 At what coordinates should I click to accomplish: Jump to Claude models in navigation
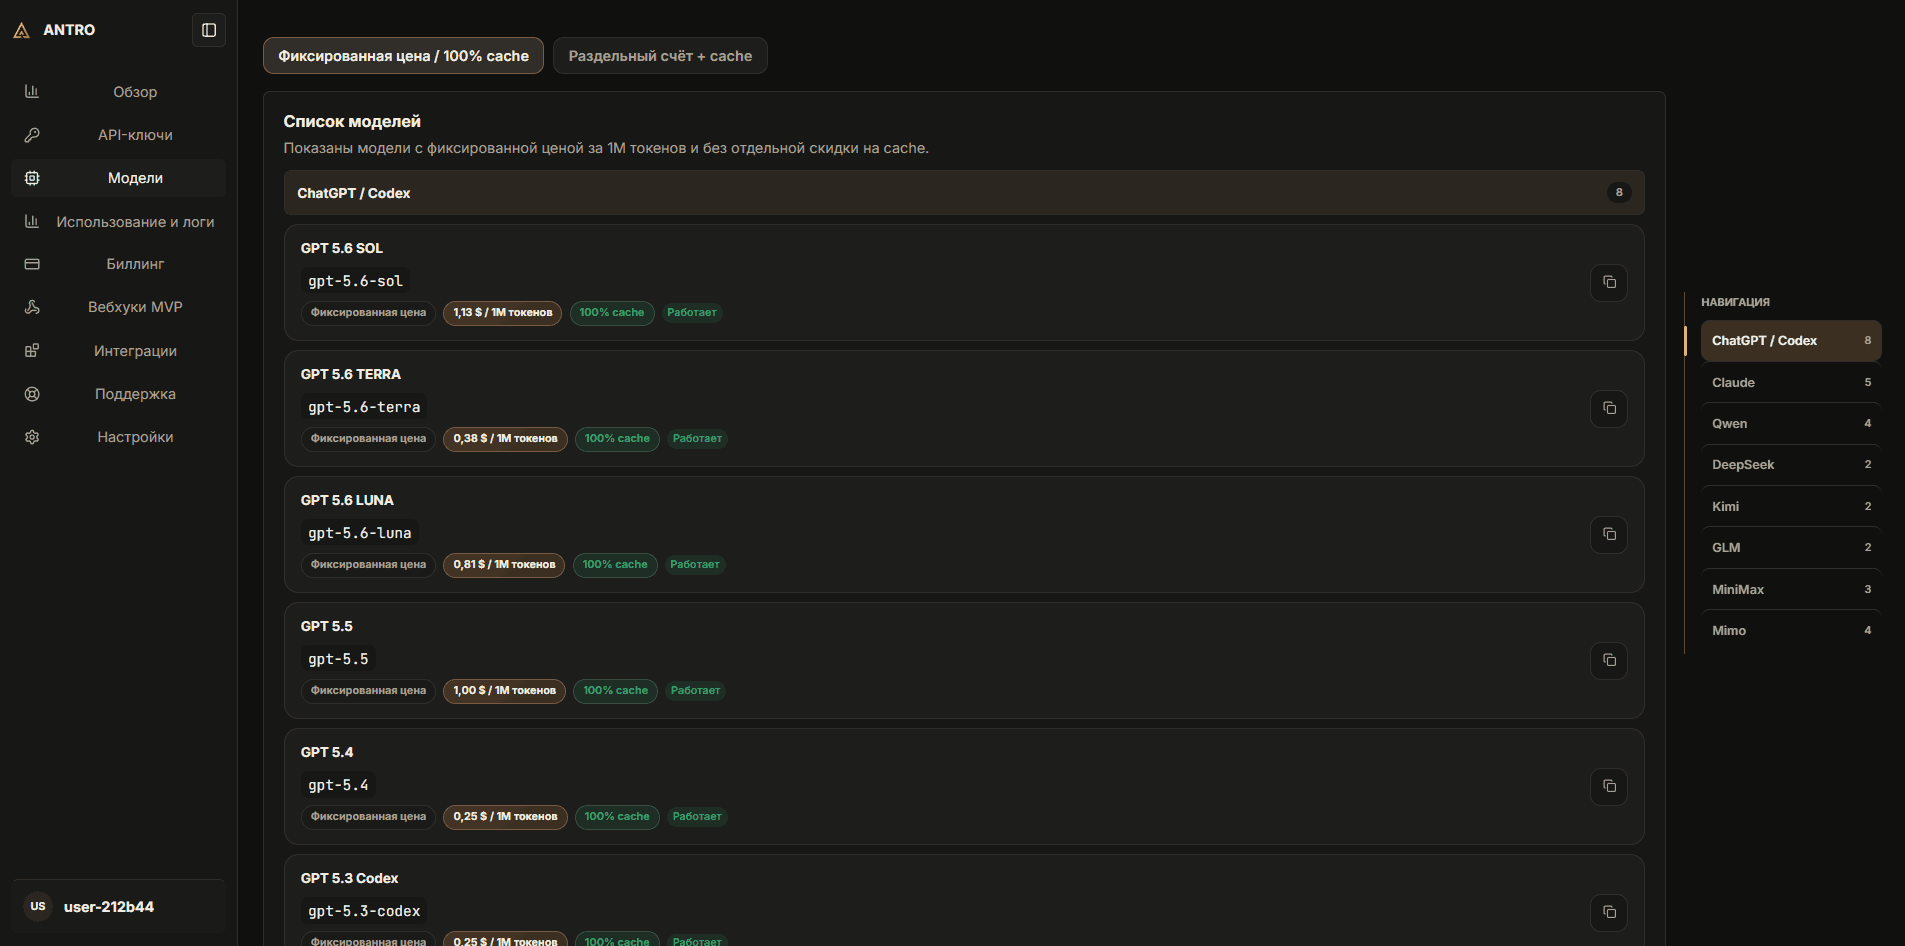(1791, 383)
